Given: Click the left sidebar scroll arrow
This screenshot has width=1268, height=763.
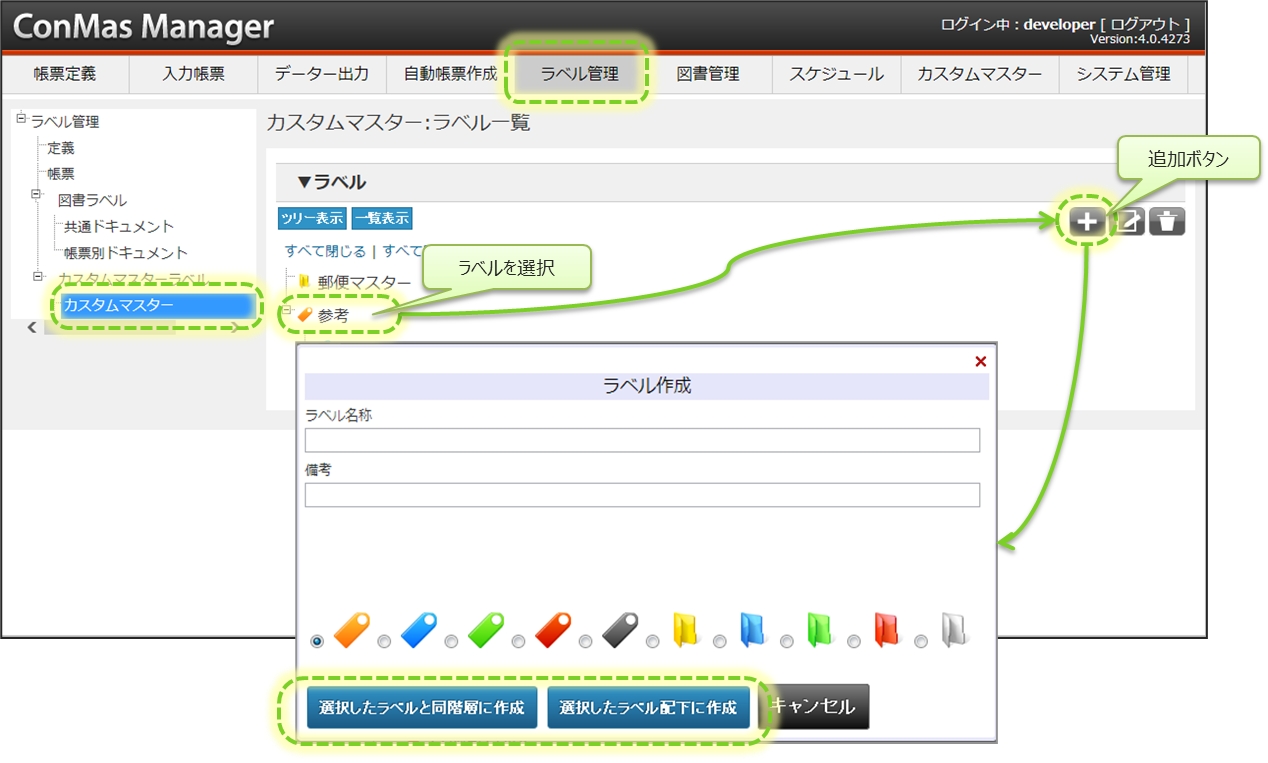Looking at the screenshot, I should click(31, 327).
